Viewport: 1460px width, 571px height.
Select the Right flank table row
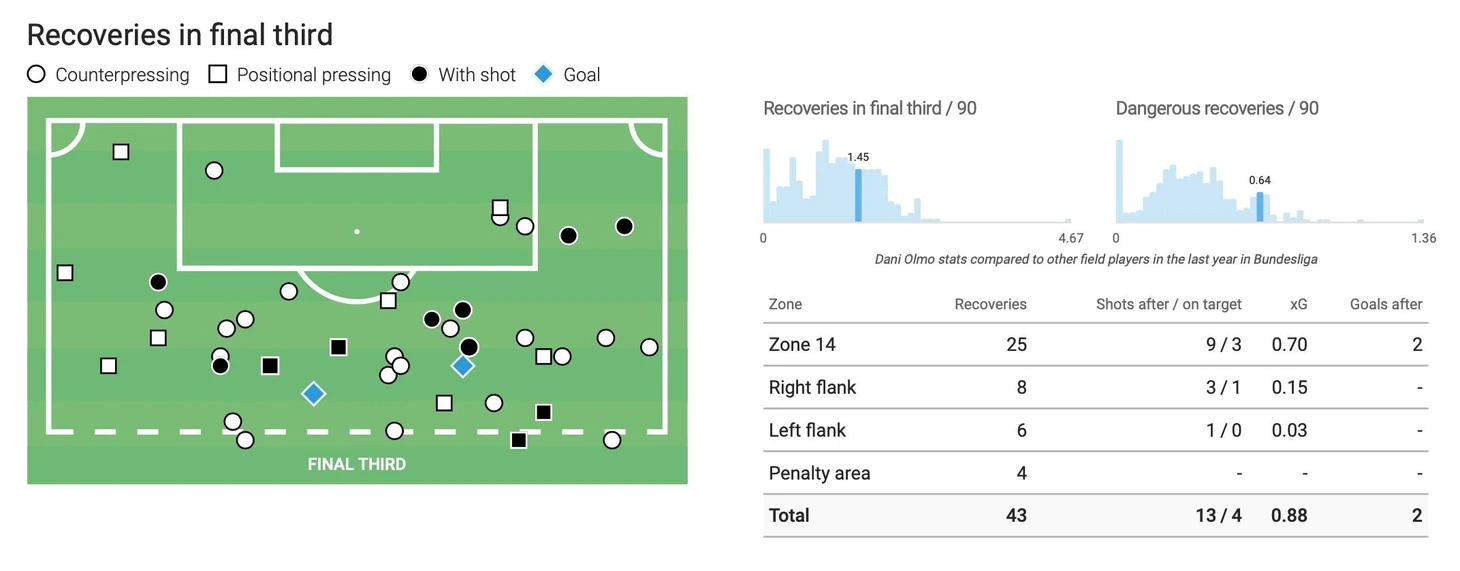tap(1095, 387)
